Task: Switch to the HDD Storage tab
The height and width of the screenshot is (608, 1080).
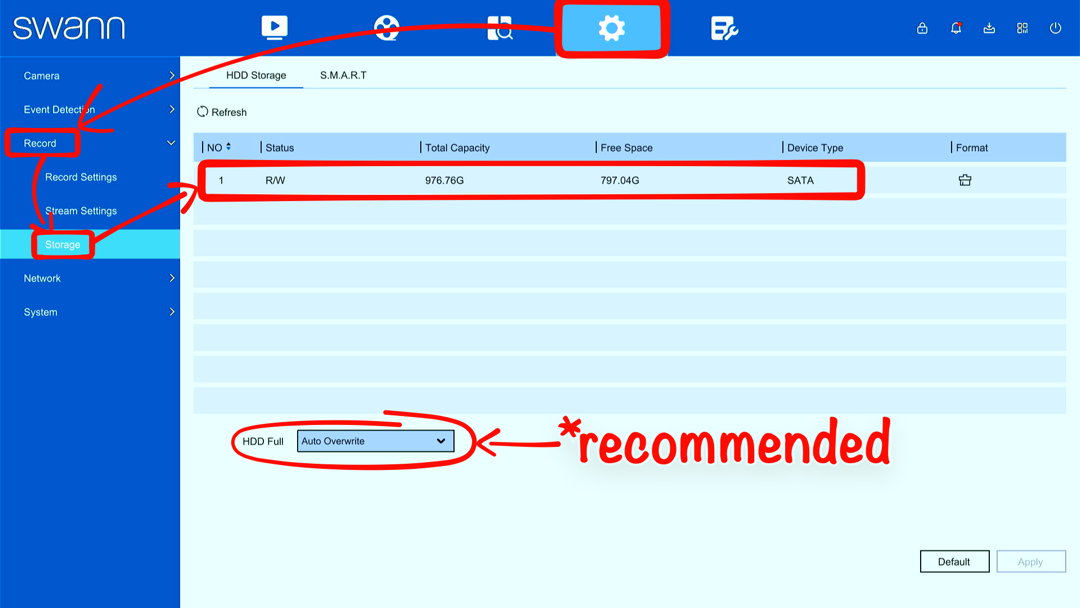Action: click(256, 75)
